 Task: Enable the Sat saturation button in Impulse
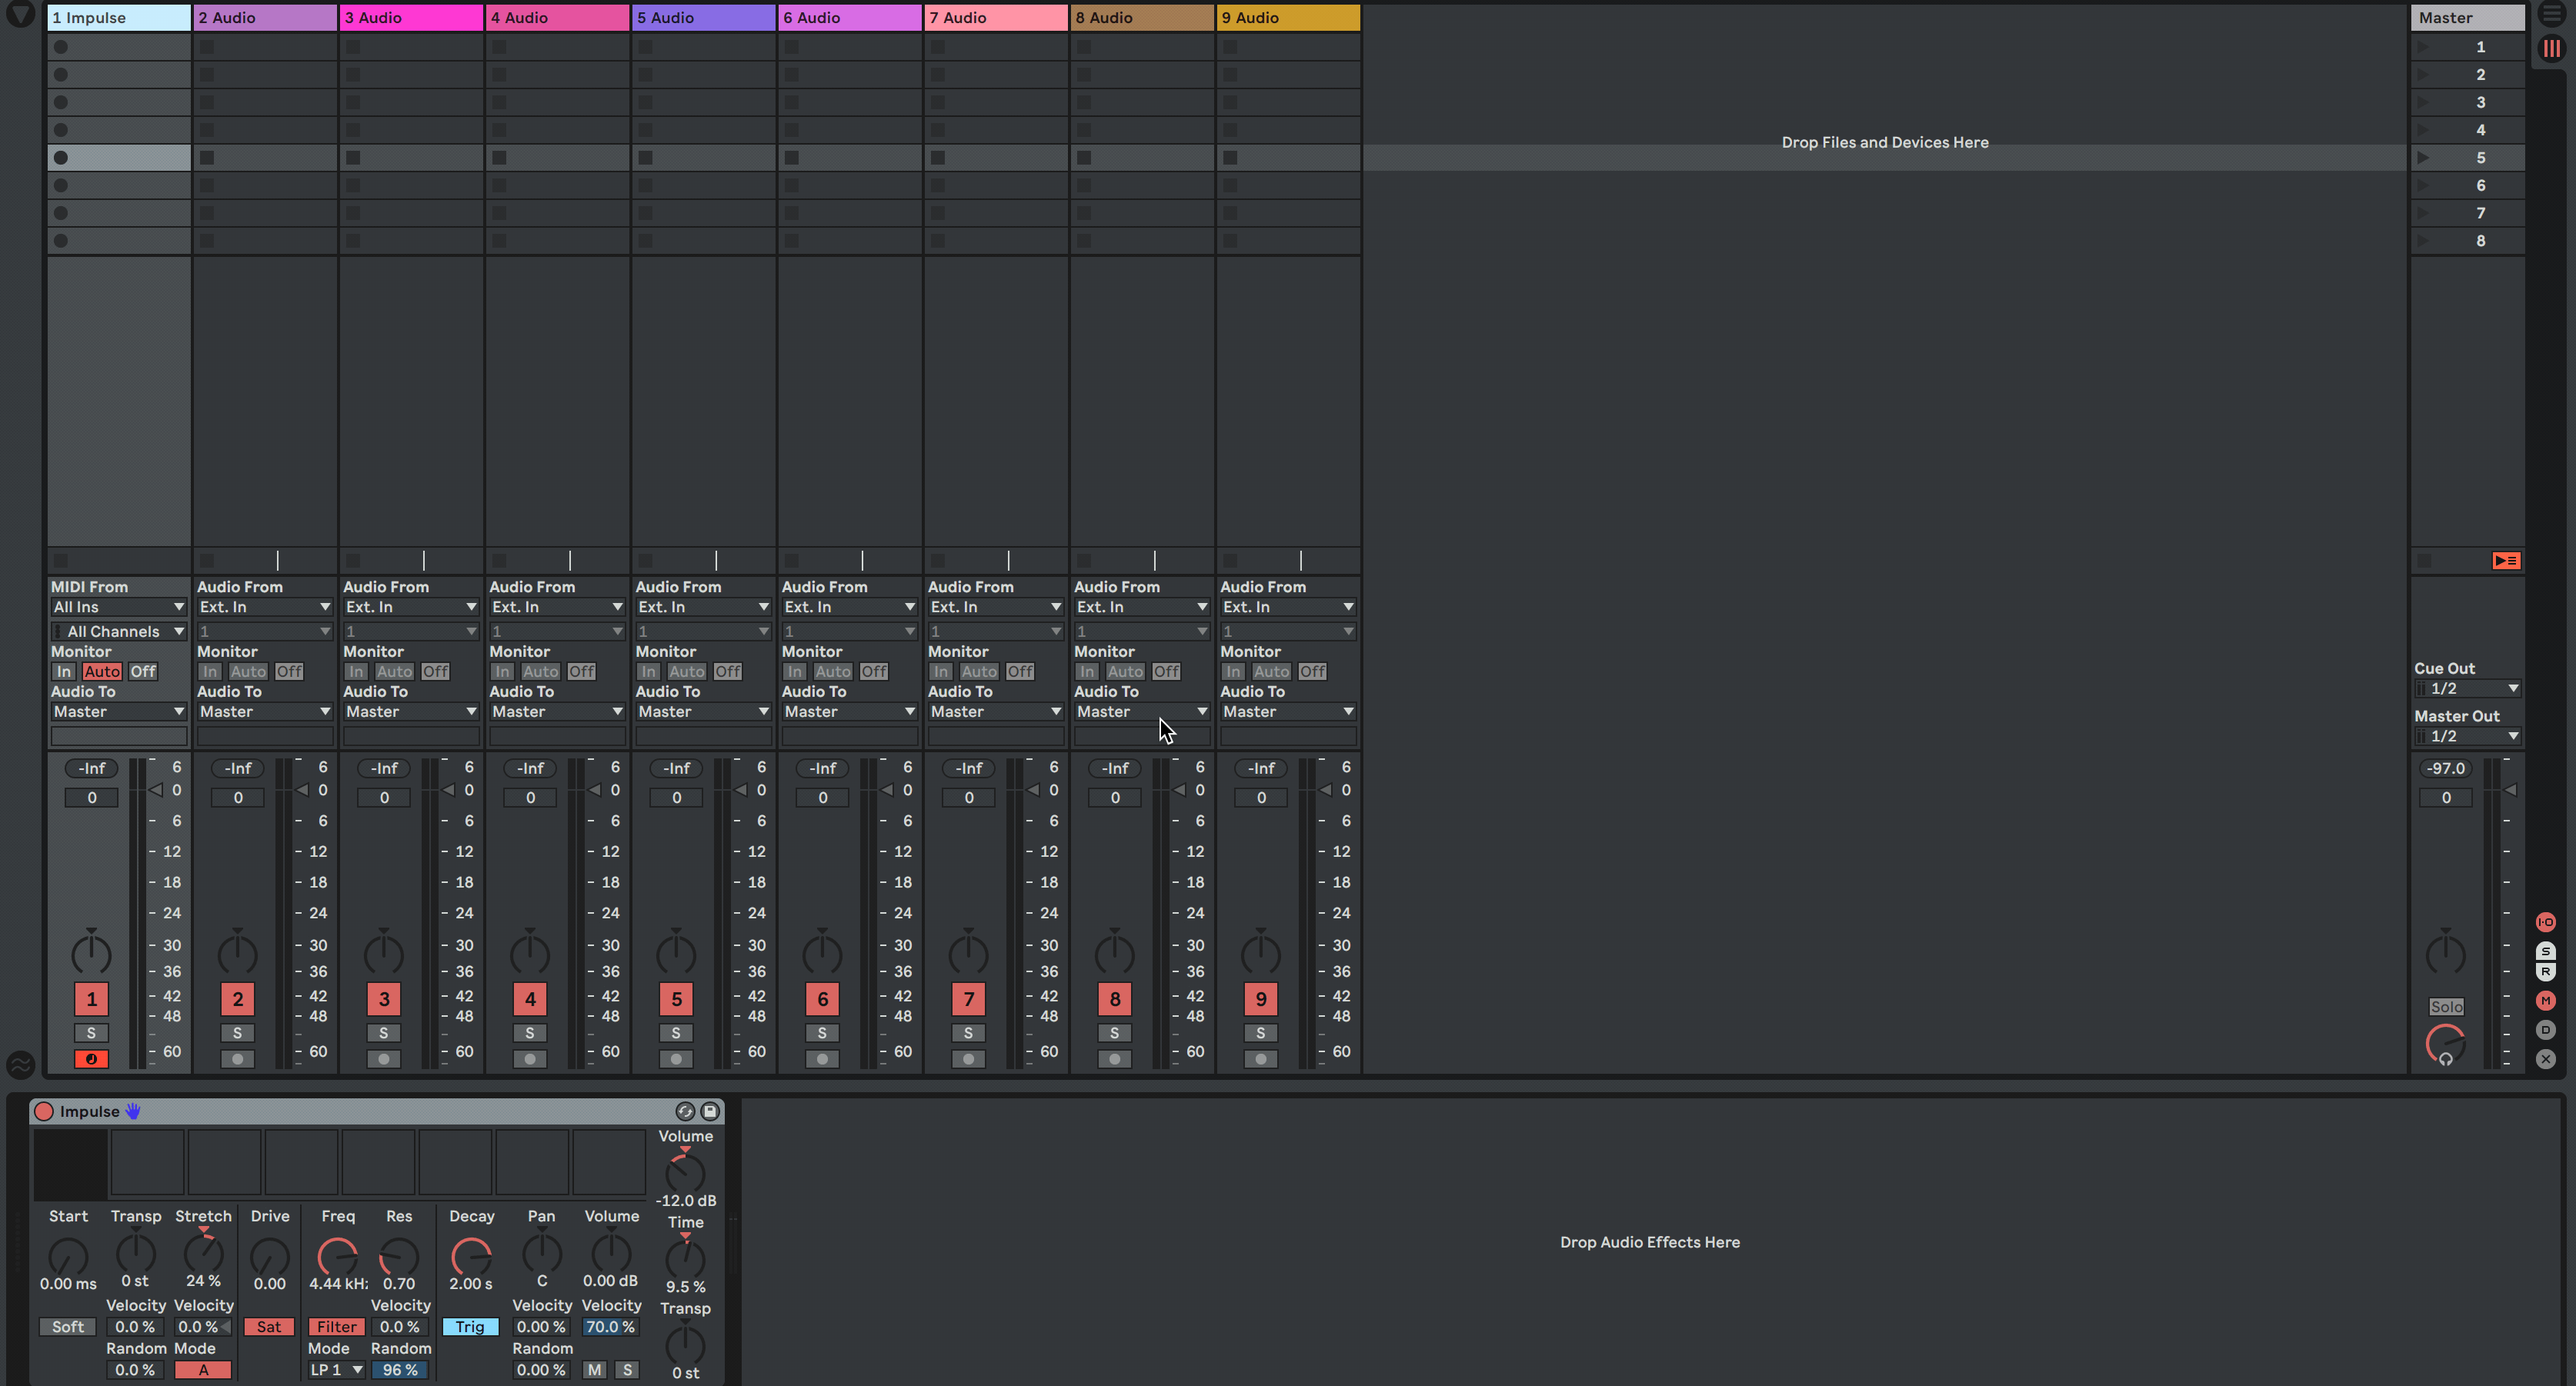tap(269, 1327)
